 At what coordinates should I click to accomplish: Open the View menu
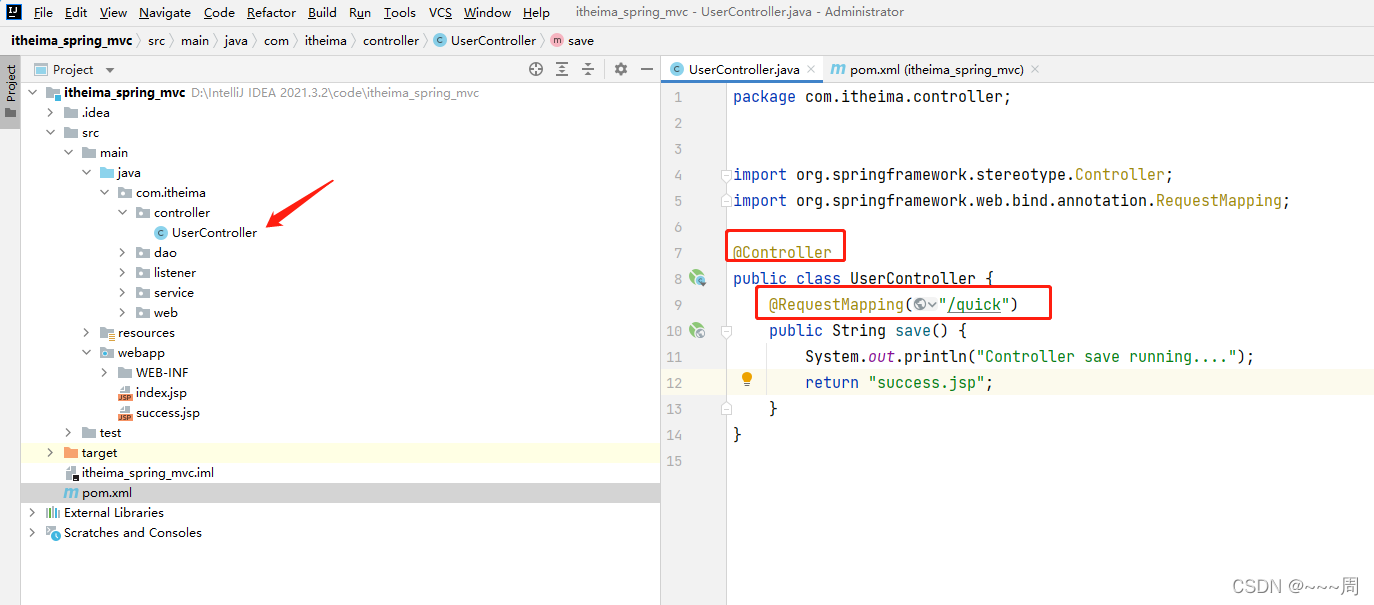113,12
